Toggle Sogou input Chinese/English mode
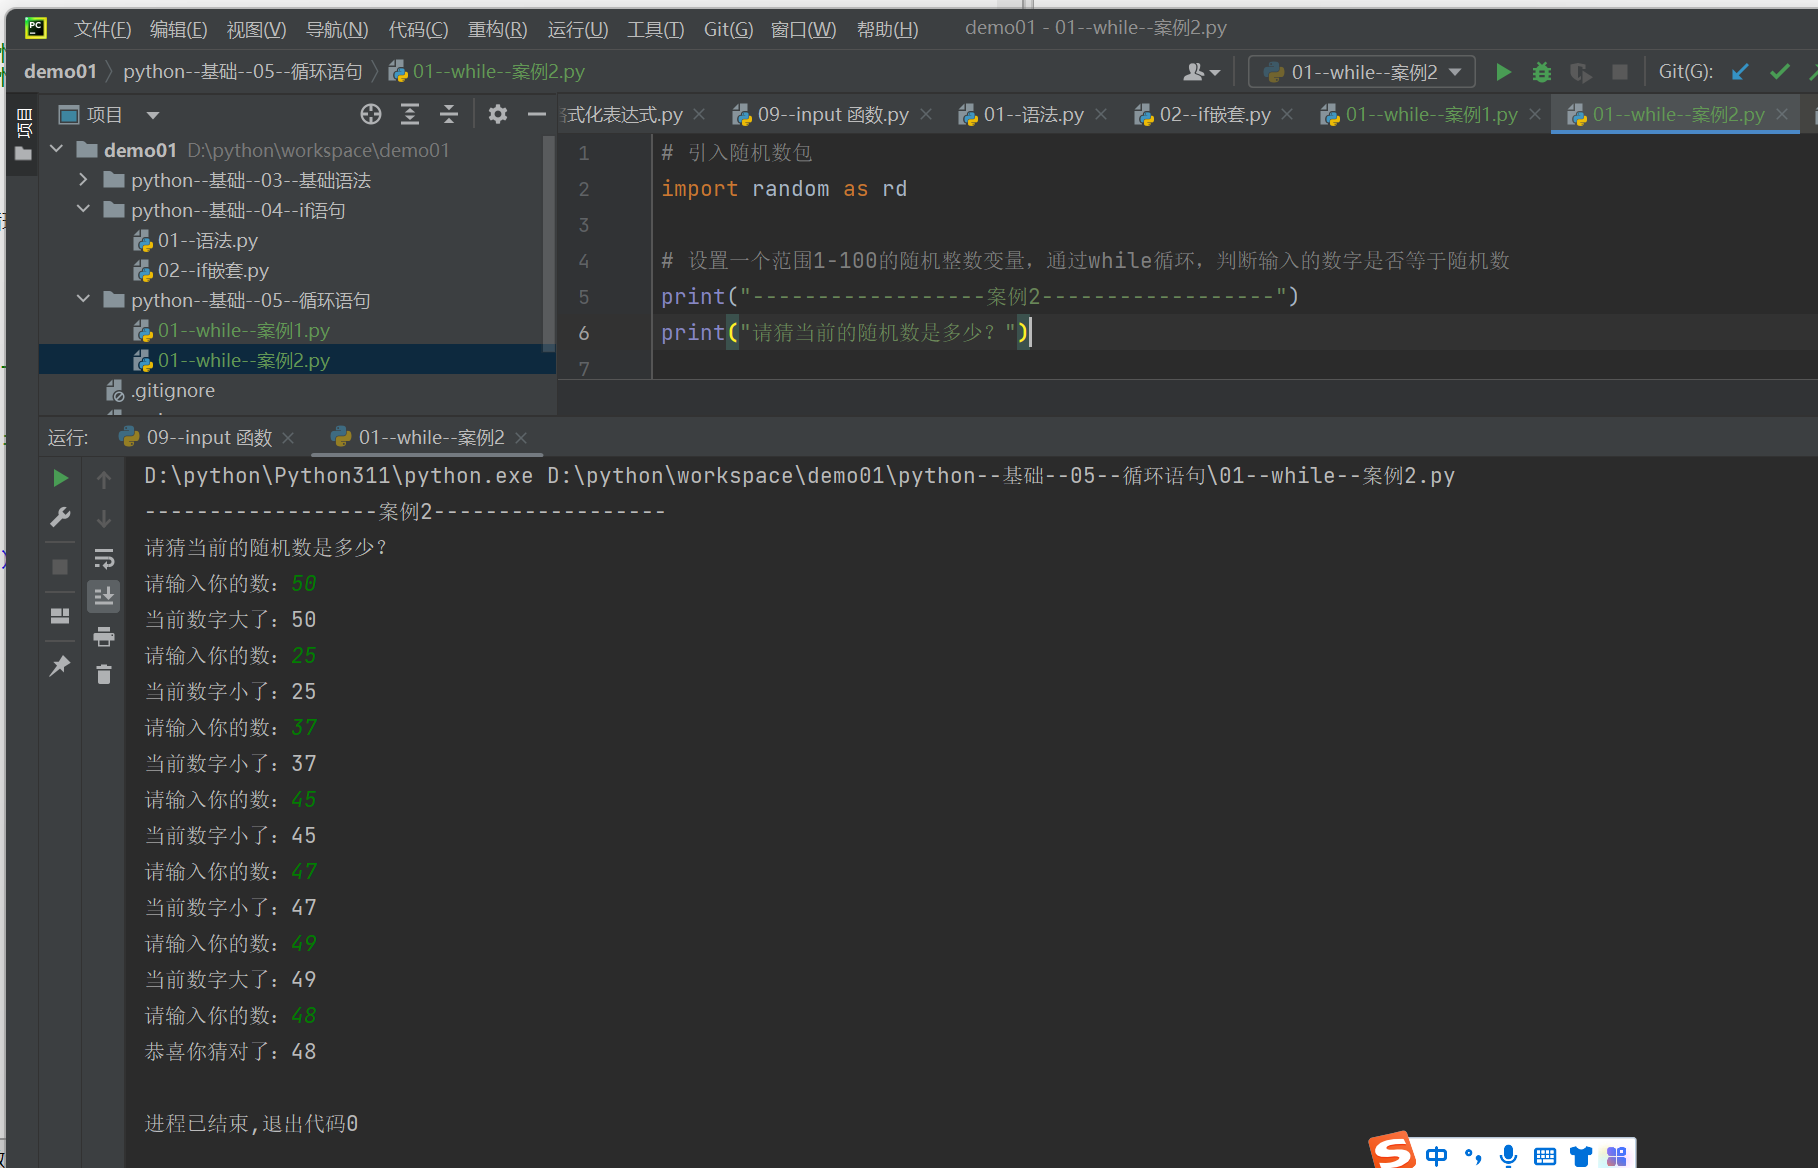 pyautogui.click(x=1436, y=1156)
